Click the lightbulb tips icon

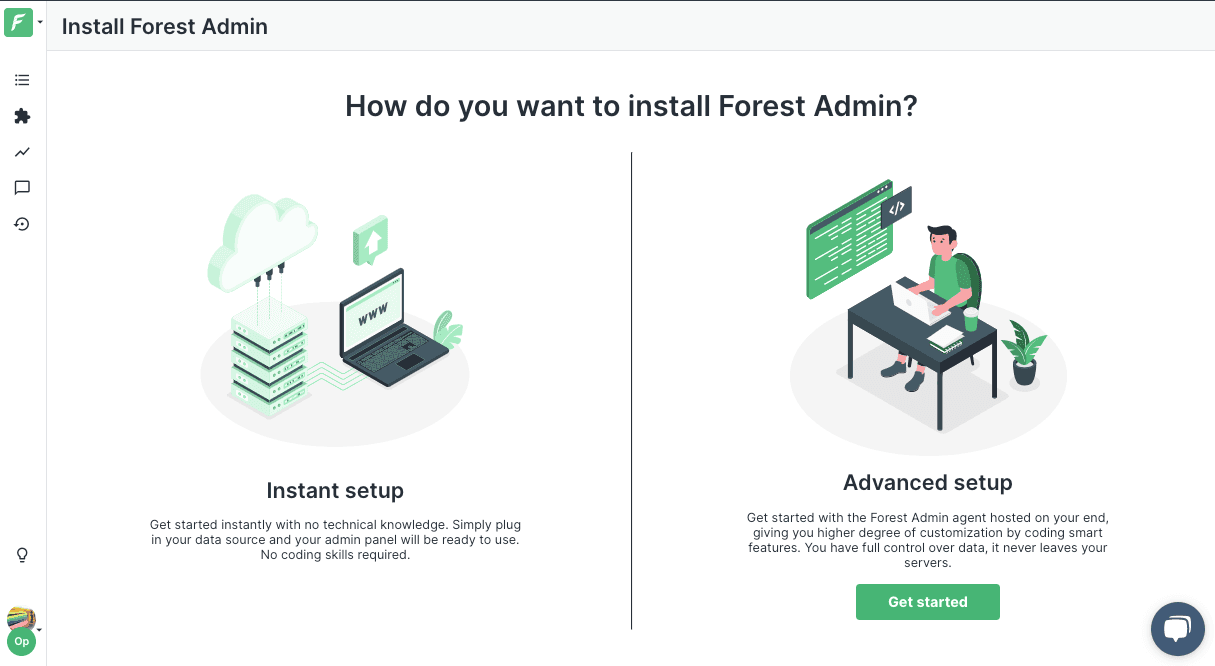[22, 555]
